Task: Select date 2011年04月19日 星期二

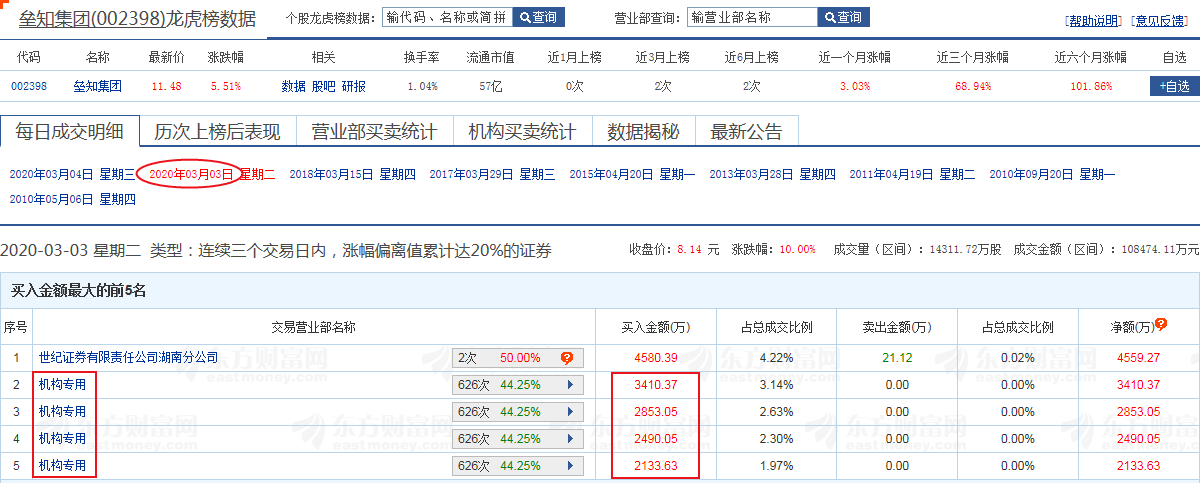Action: click(912, 174)
